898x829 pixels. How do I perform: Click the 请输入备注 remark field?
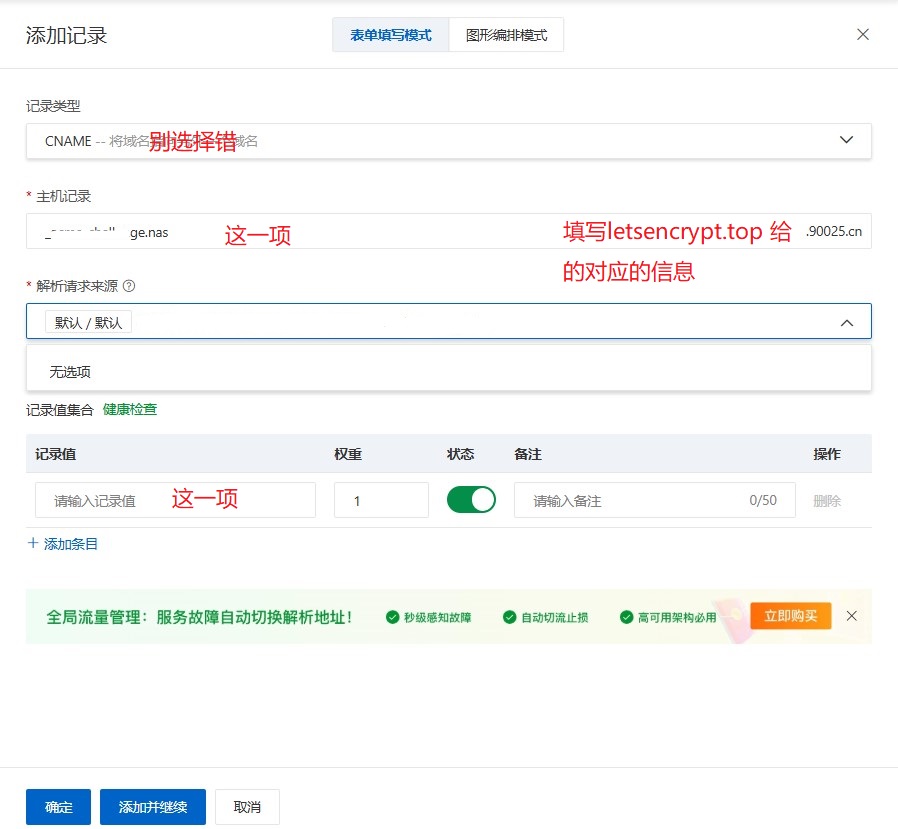coord(630,500)
